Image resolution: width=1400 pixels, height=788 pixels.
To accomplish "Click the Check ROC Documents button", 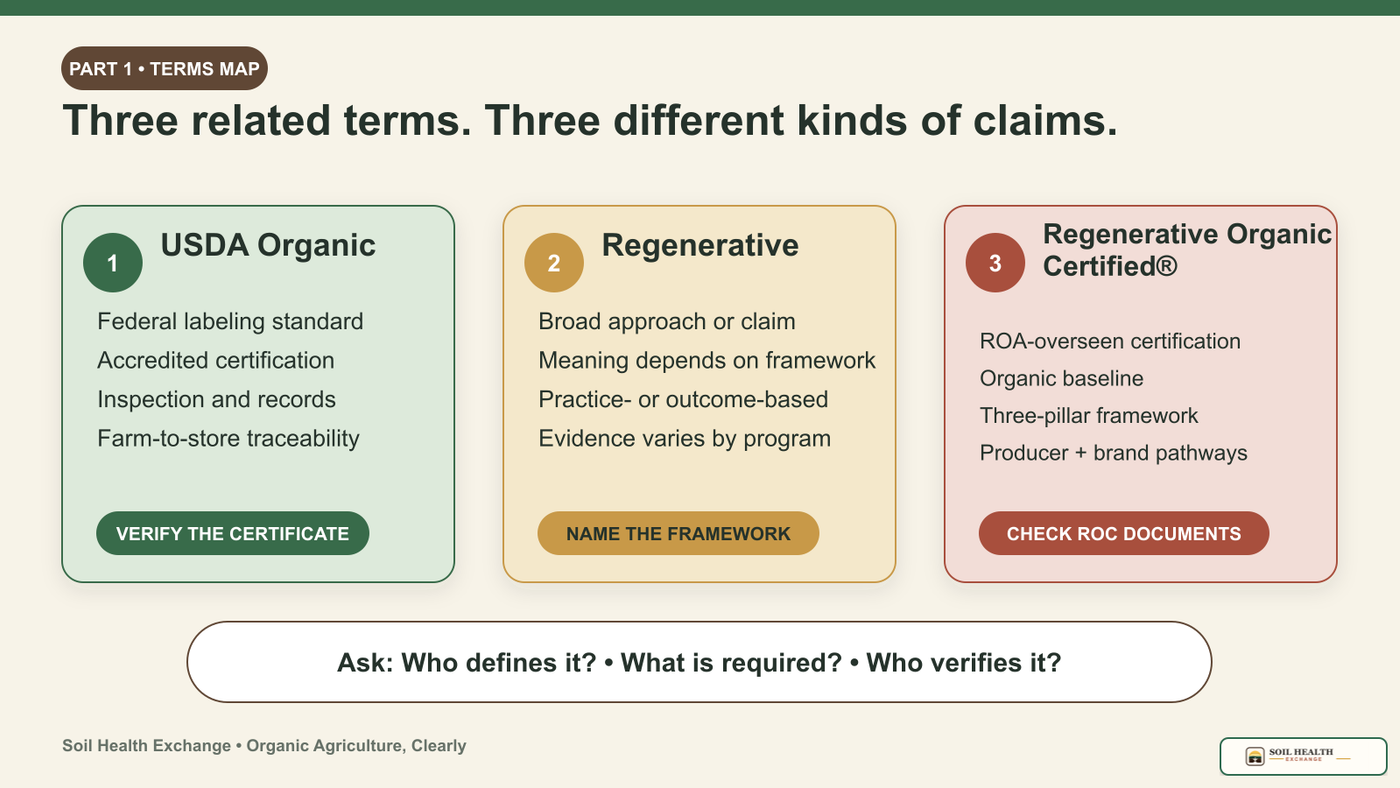I will coord(1123,534).
